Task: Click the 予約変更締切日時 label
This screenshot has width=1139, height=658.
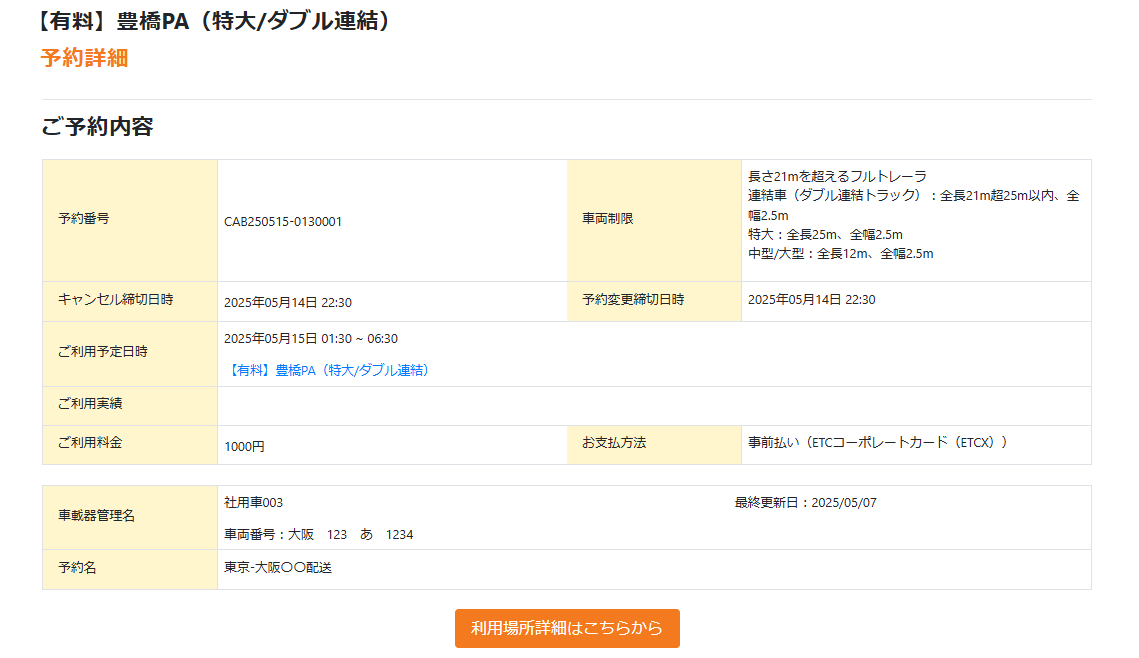Action: point(634,300)
